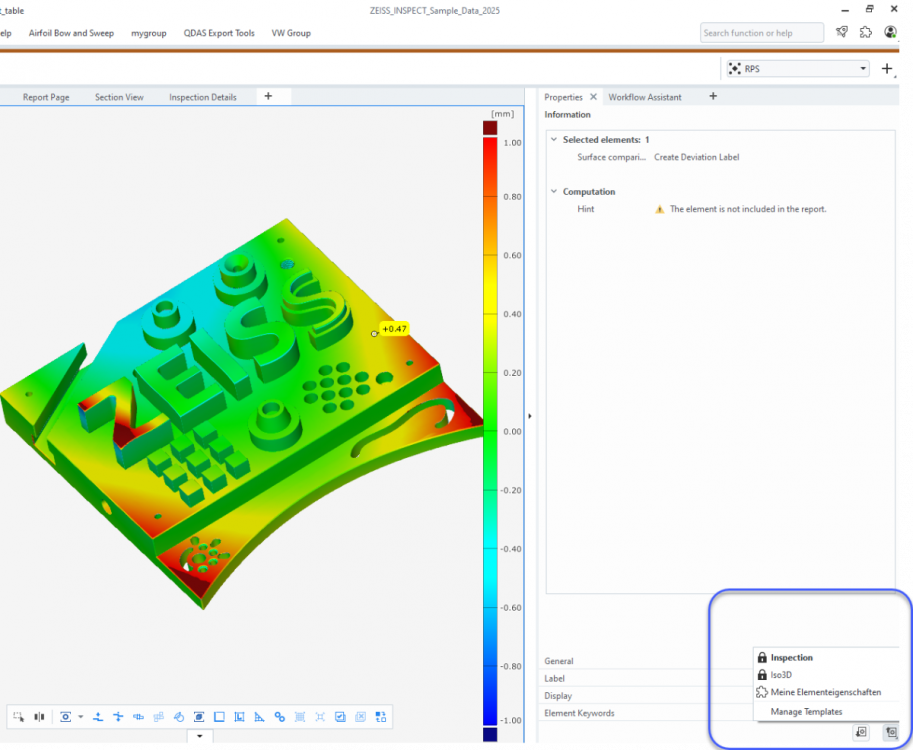Click the rectangle selection tool in bottom toolbar
The image size is (913, 750).
click(18, 717)
